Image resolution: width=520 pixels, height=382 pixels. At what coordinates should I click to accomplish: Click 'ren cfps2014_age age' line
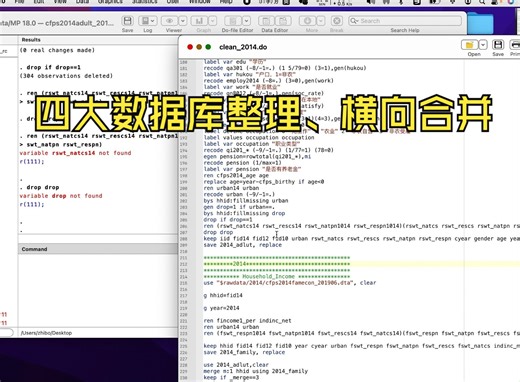(236, 175)
